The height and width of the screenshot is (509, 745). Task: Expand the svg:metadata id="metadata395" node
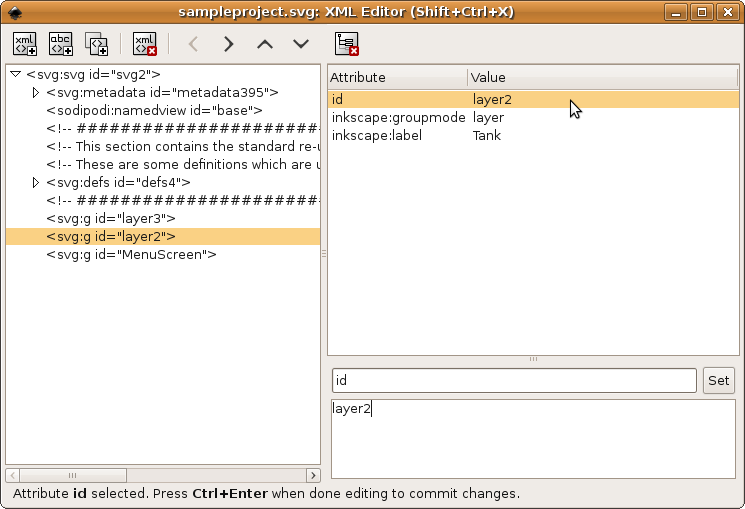click(x=36, y=92)
